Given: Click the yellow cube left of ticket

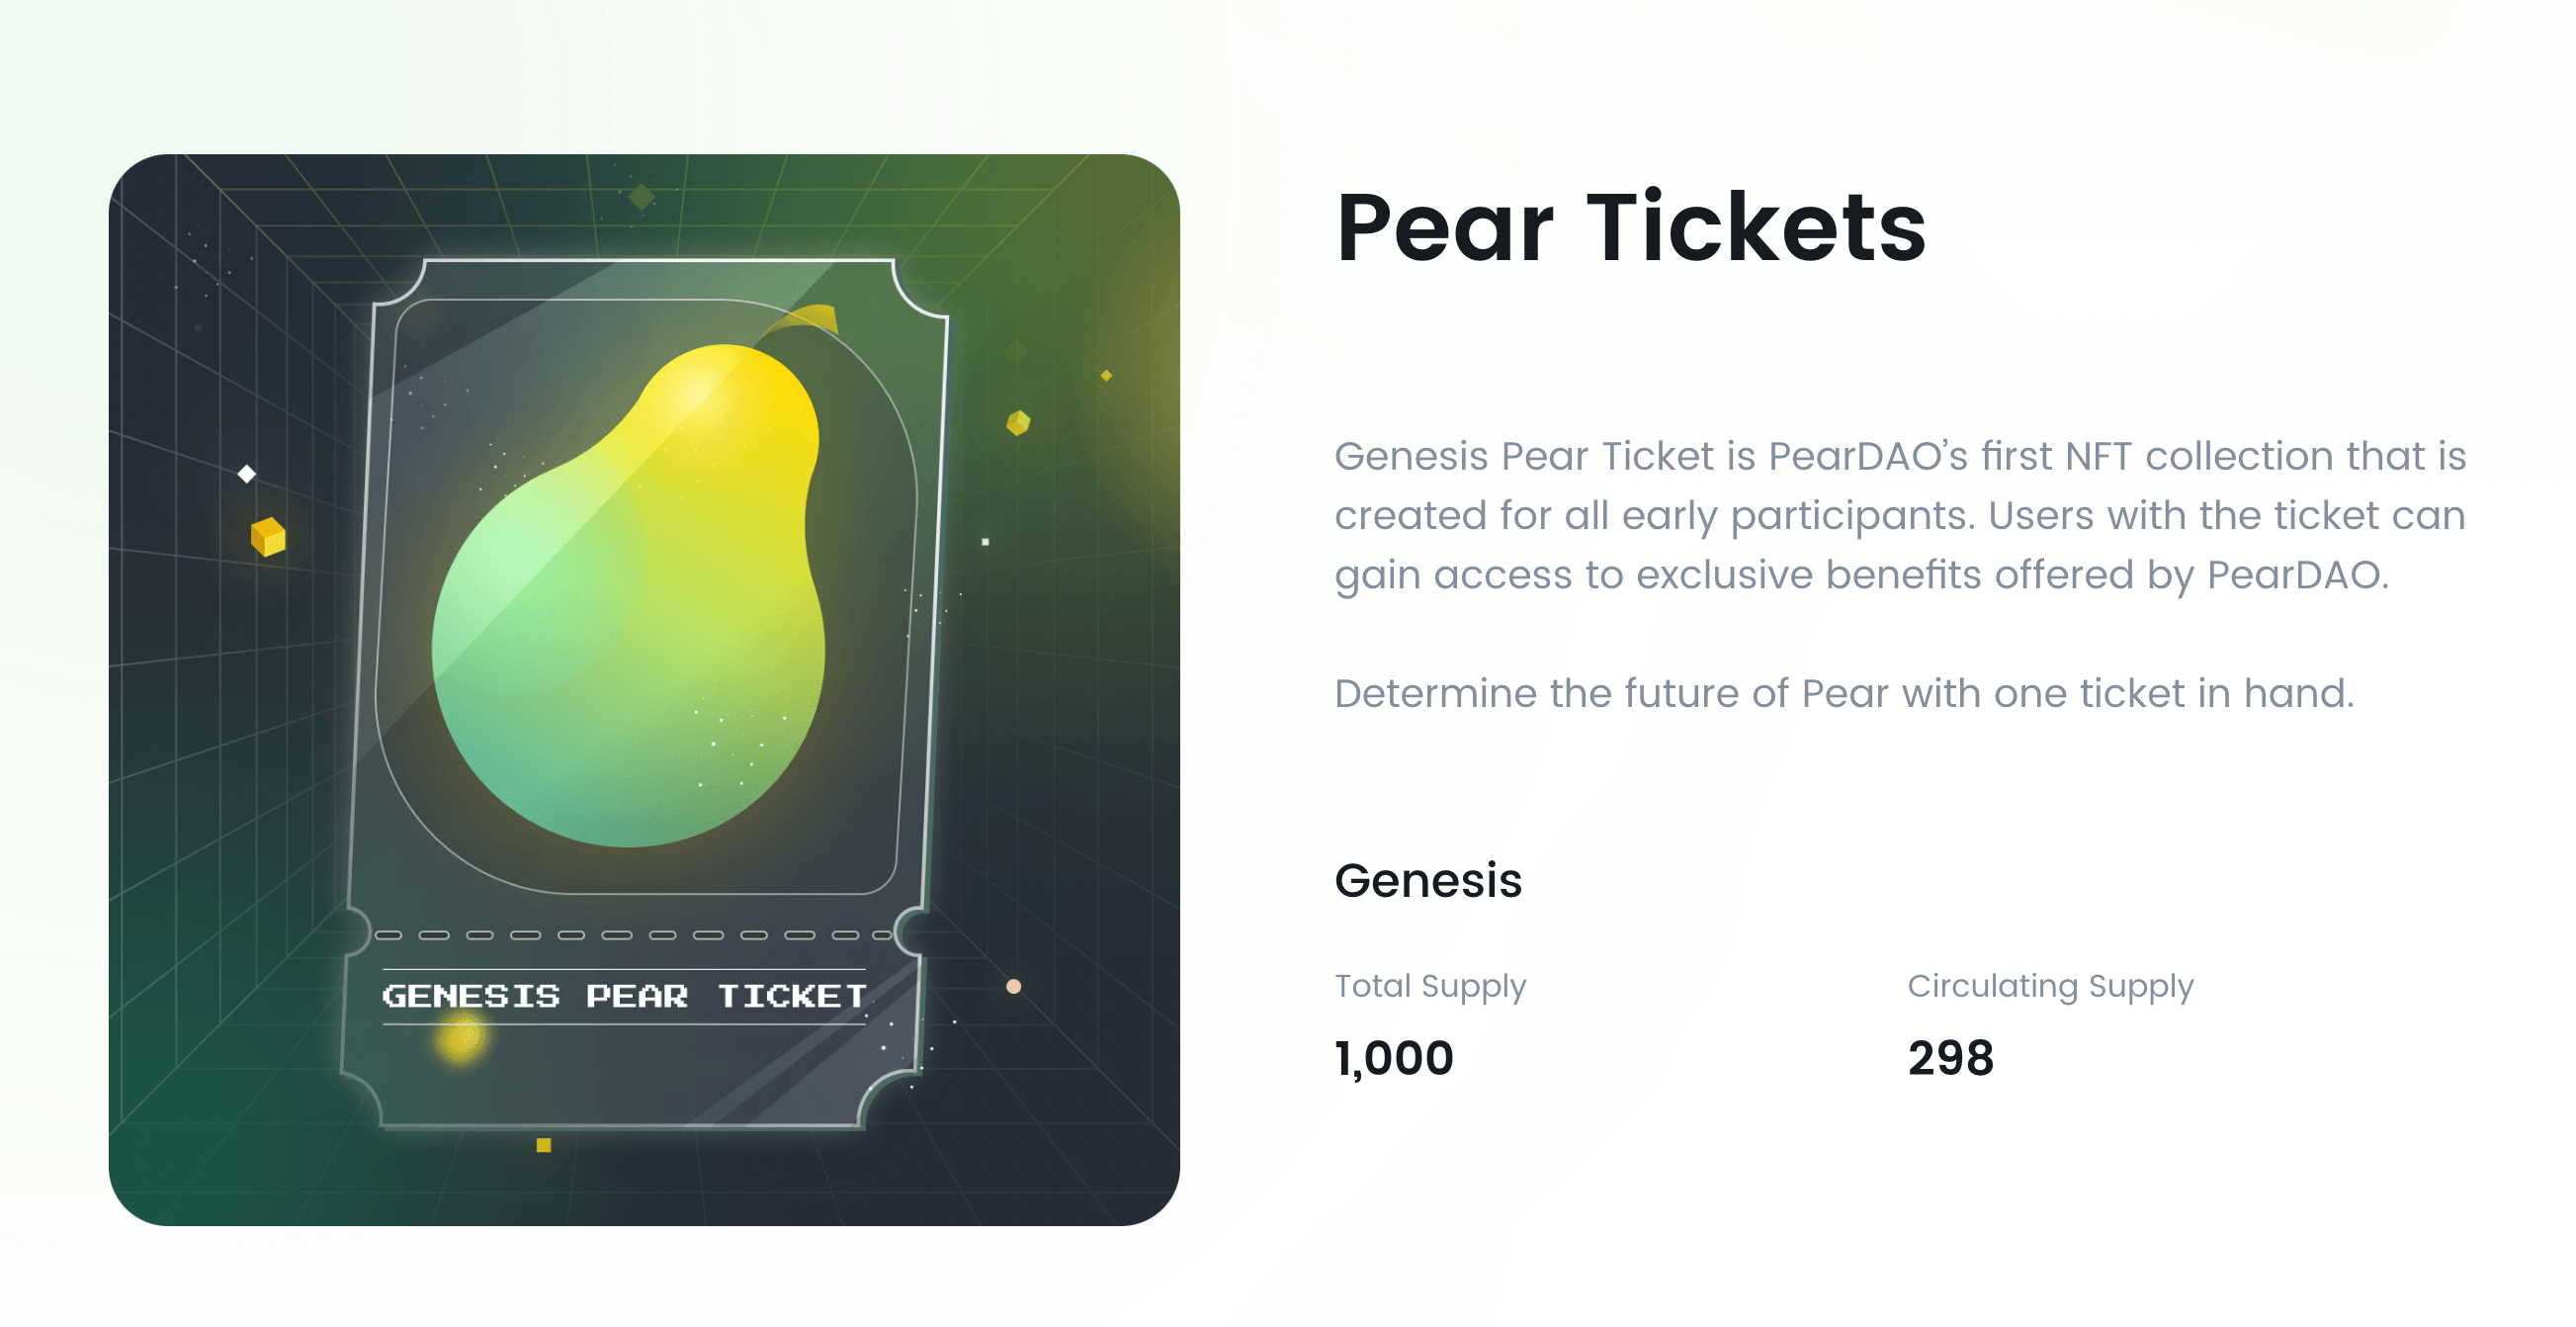Looking at the screenshot, I should [268, 537].
